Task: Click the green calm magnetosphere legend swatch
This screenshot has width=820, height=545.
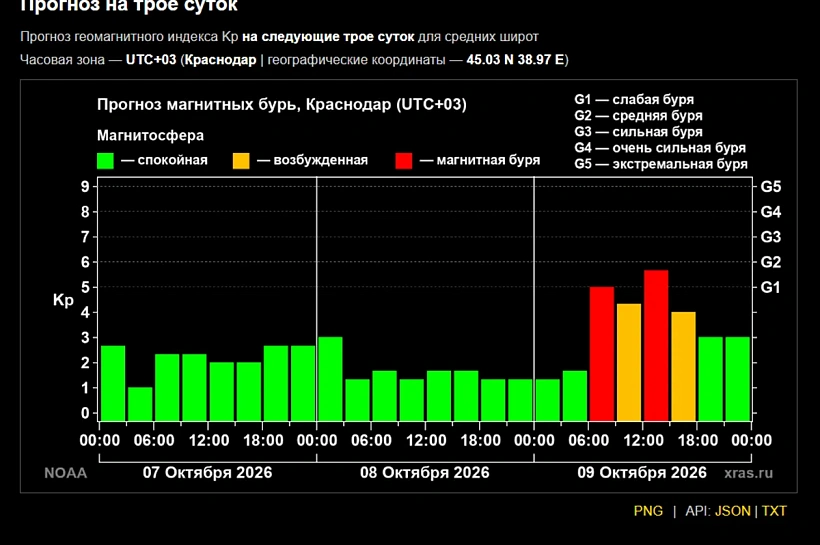Action: [105, 161]
